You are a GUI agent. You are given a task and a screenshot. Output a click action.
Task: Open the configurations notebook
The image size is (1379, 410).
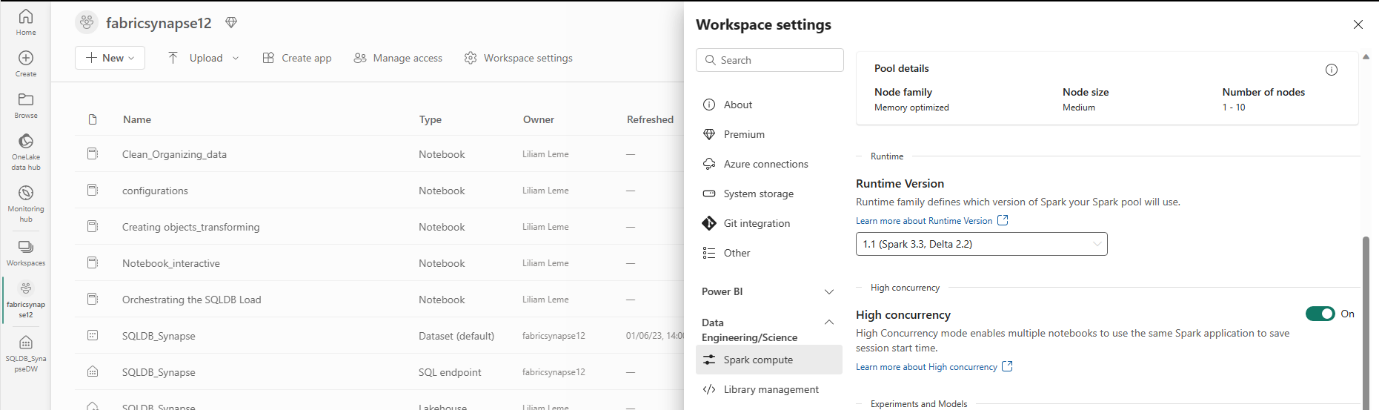(x=155, y=190)
